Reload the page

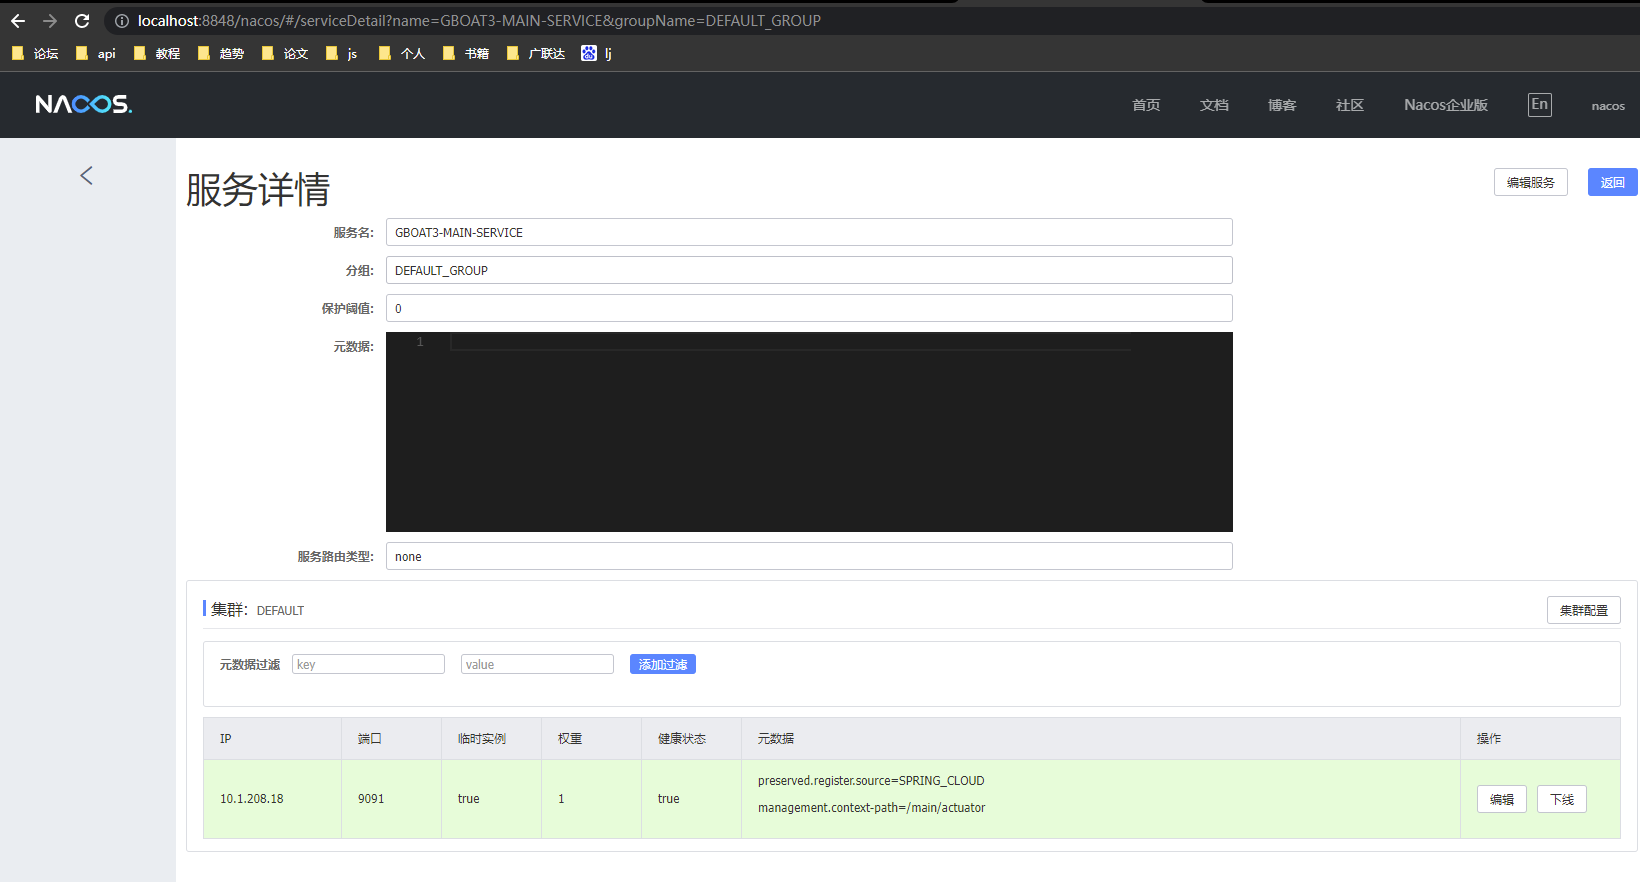(82, 21)
